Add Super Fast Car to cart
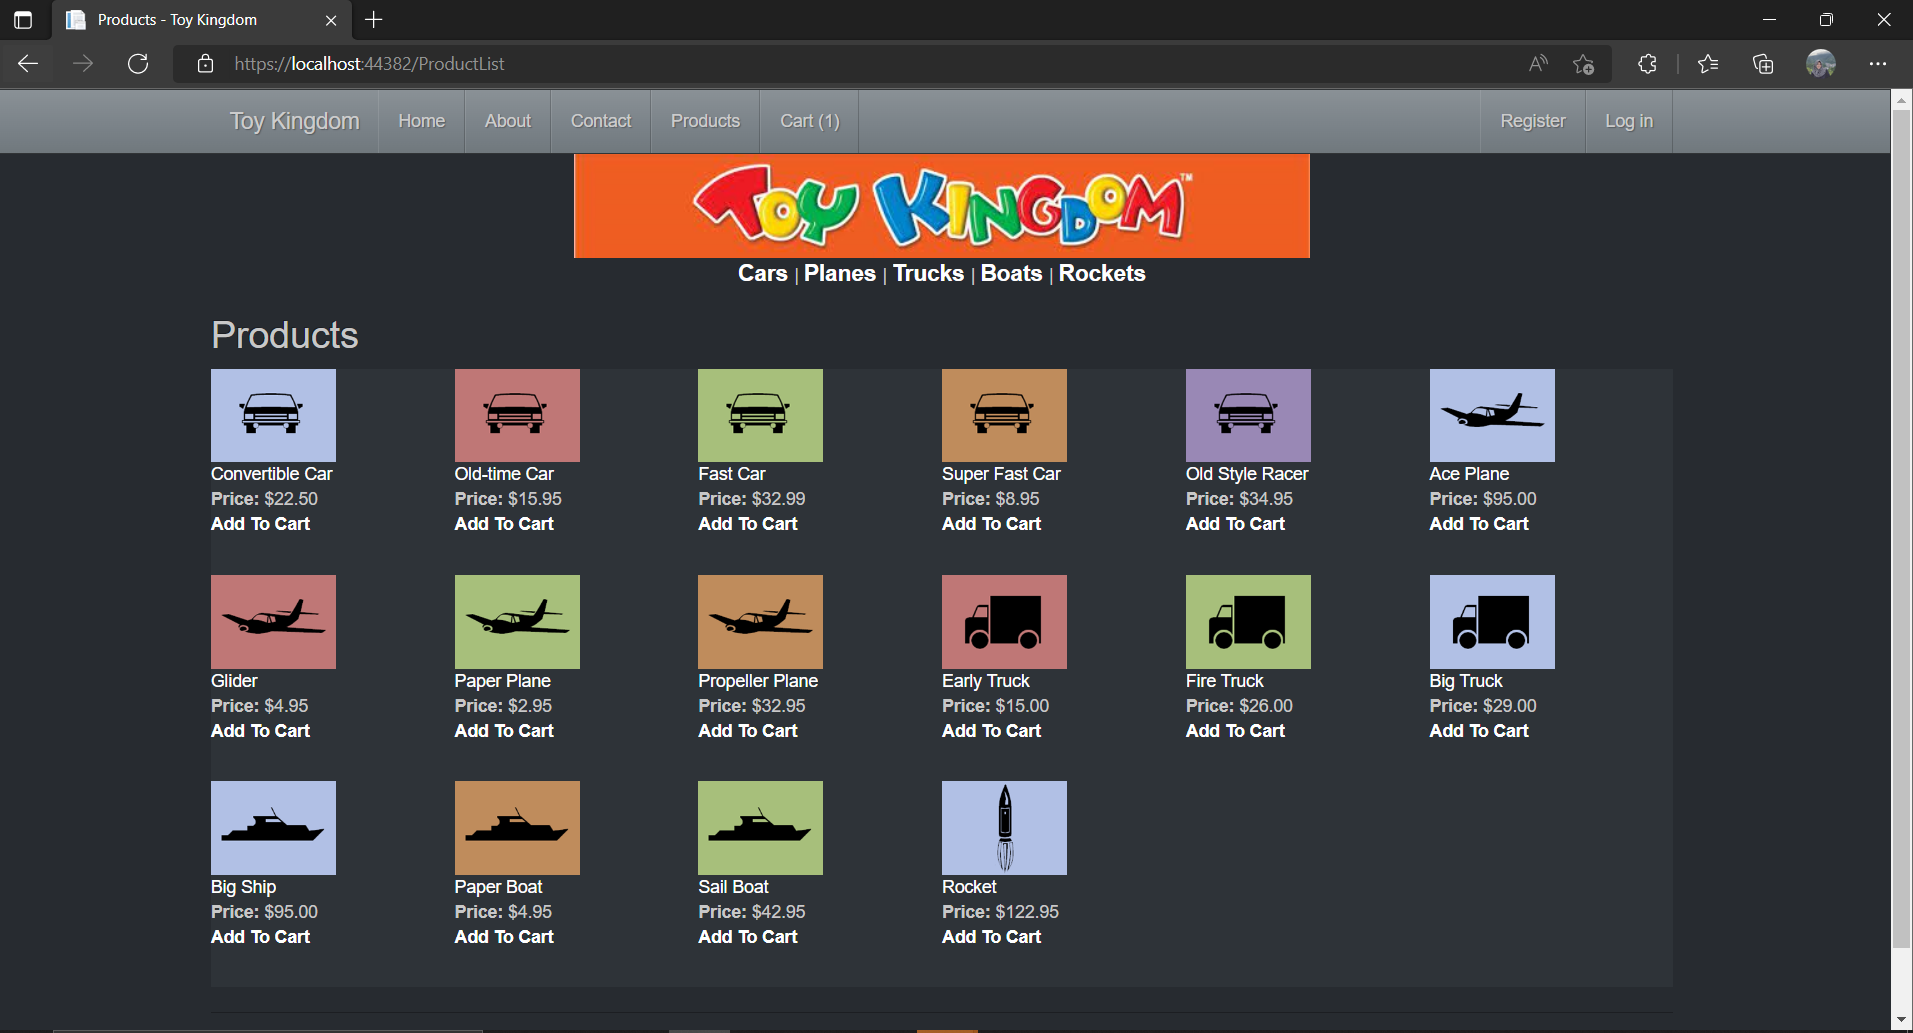The image size is (1913, 1033). [991, 524]
